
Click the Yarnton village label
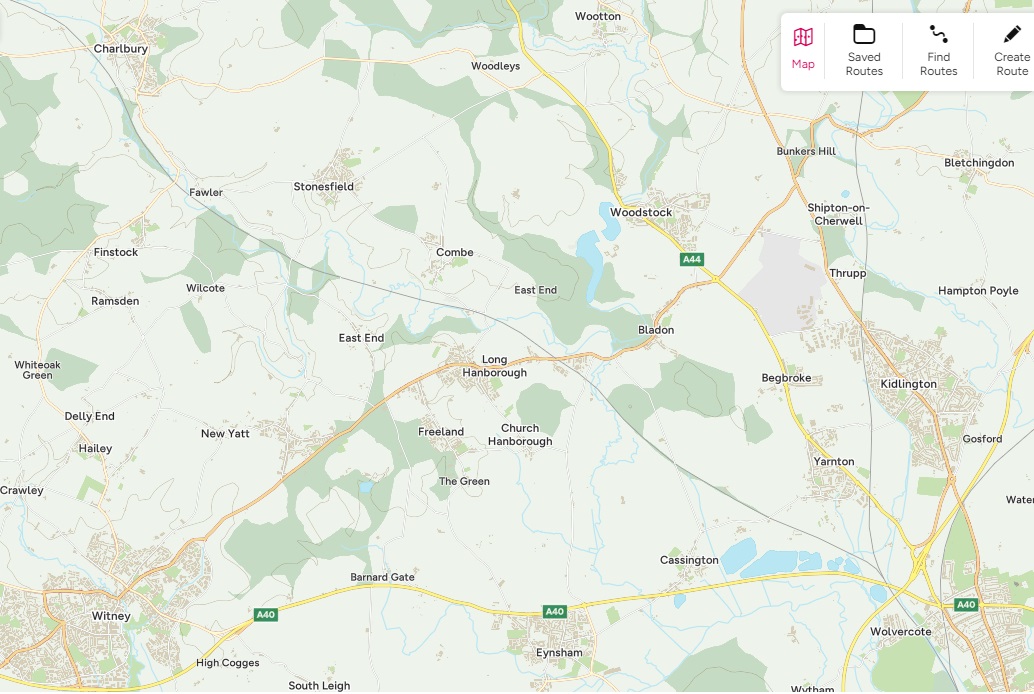point(834,462)
